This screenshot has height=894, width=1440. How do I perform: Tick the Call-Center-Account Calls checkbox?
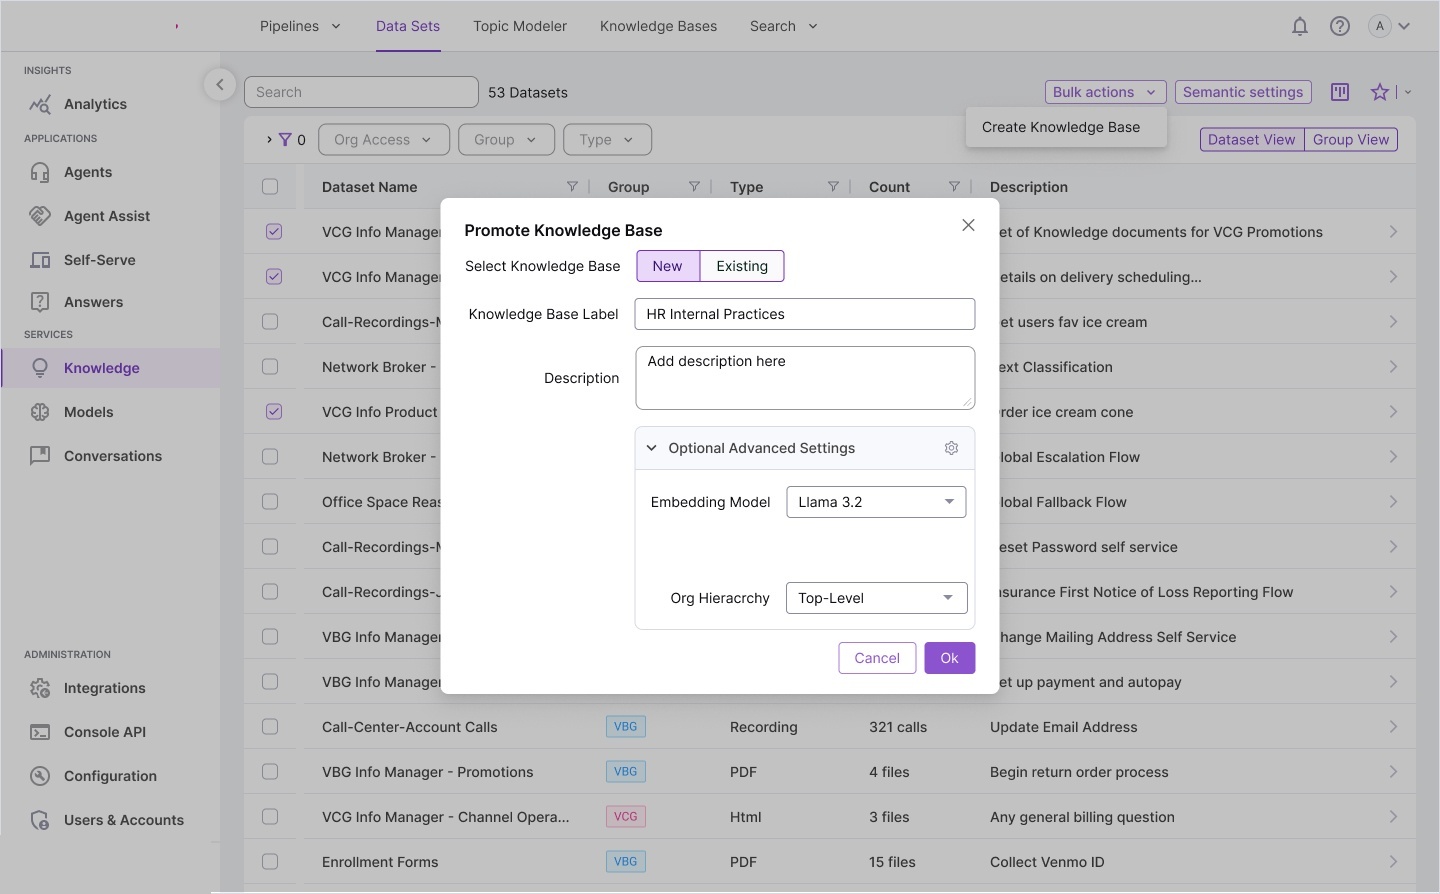pyautogui.click(x=270, y=727)
